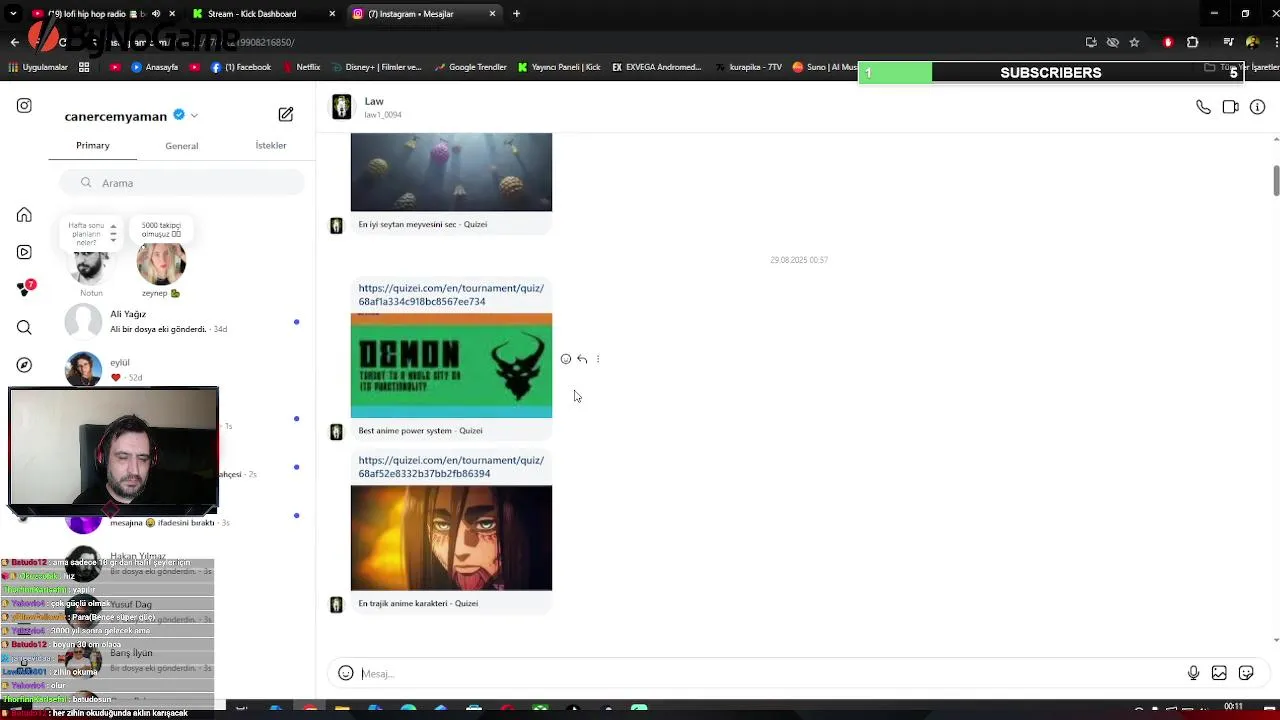Viewport: 1280px width, 720px height.
Task: Open the Explore compass icon
Action: click(x=24, y=365)
